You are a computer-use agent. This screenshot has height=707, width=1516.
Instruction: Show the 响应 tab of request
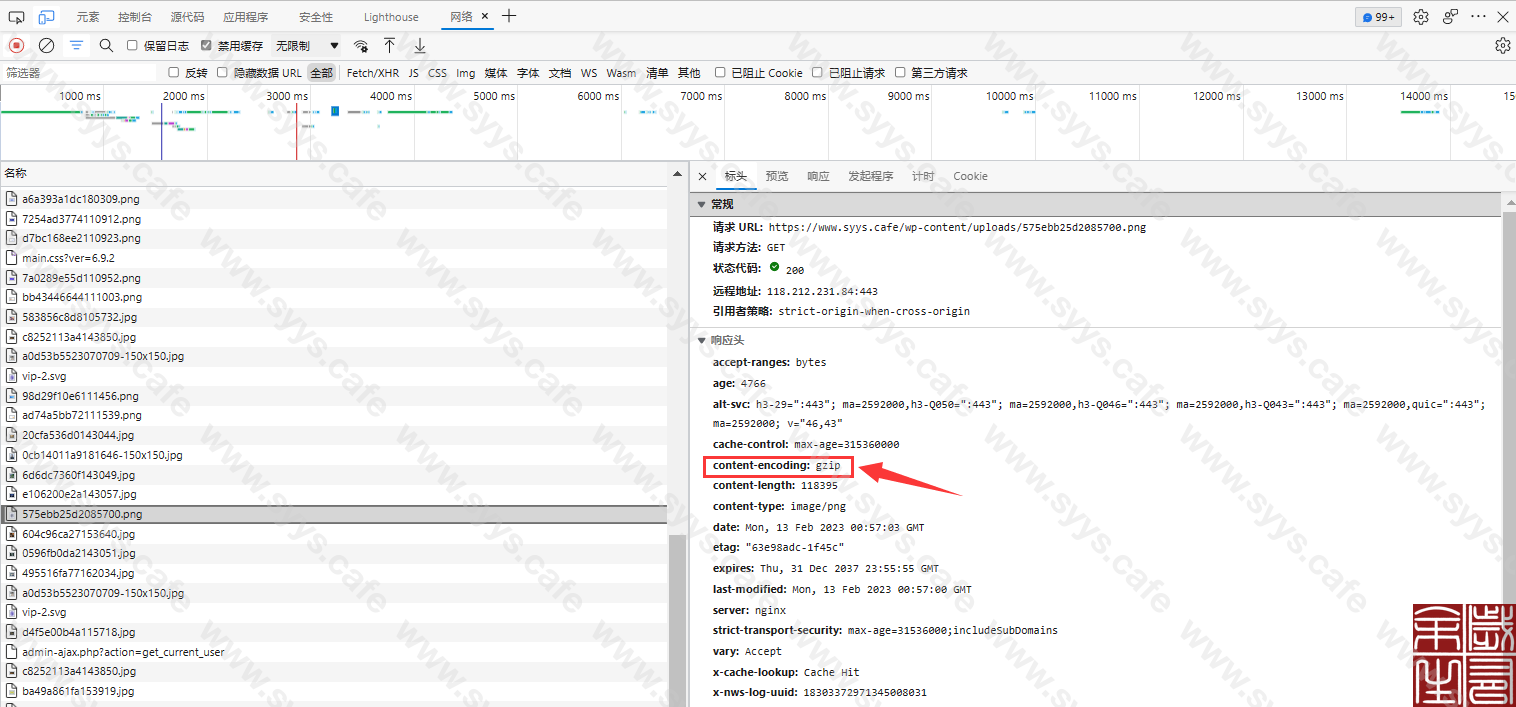818,176
